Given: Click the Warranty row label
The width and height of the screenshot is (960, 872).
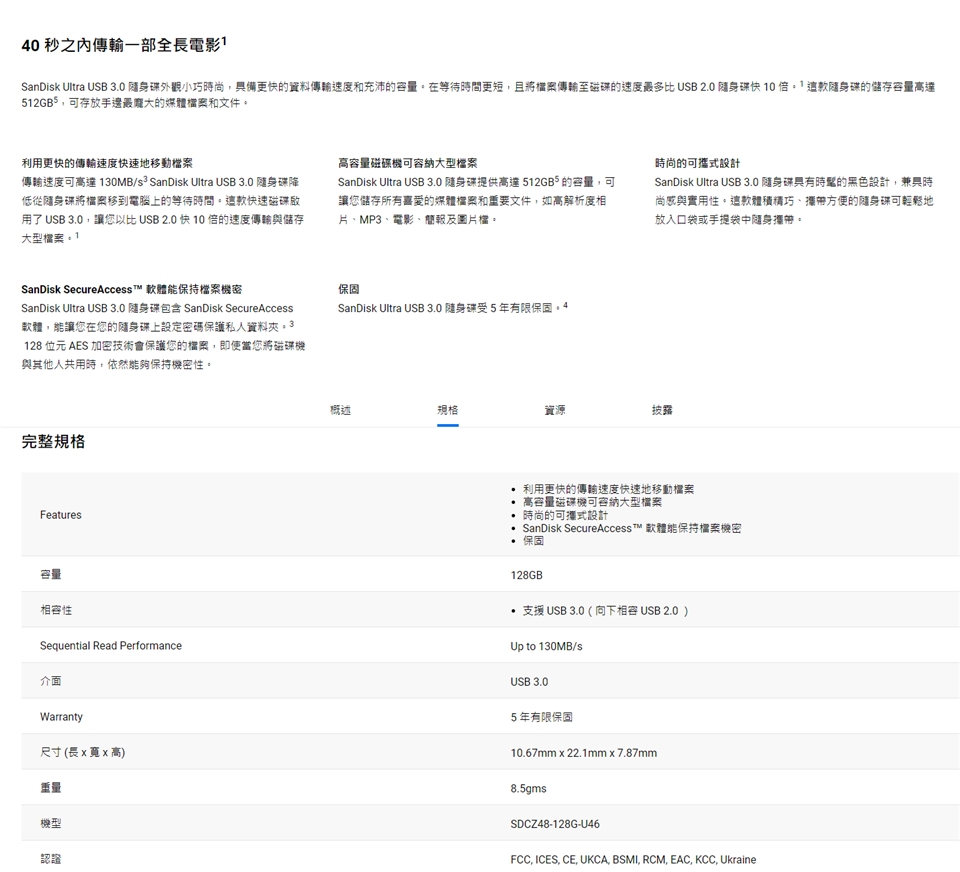Looking at the screenshot, I should click(x=61, y=716).
